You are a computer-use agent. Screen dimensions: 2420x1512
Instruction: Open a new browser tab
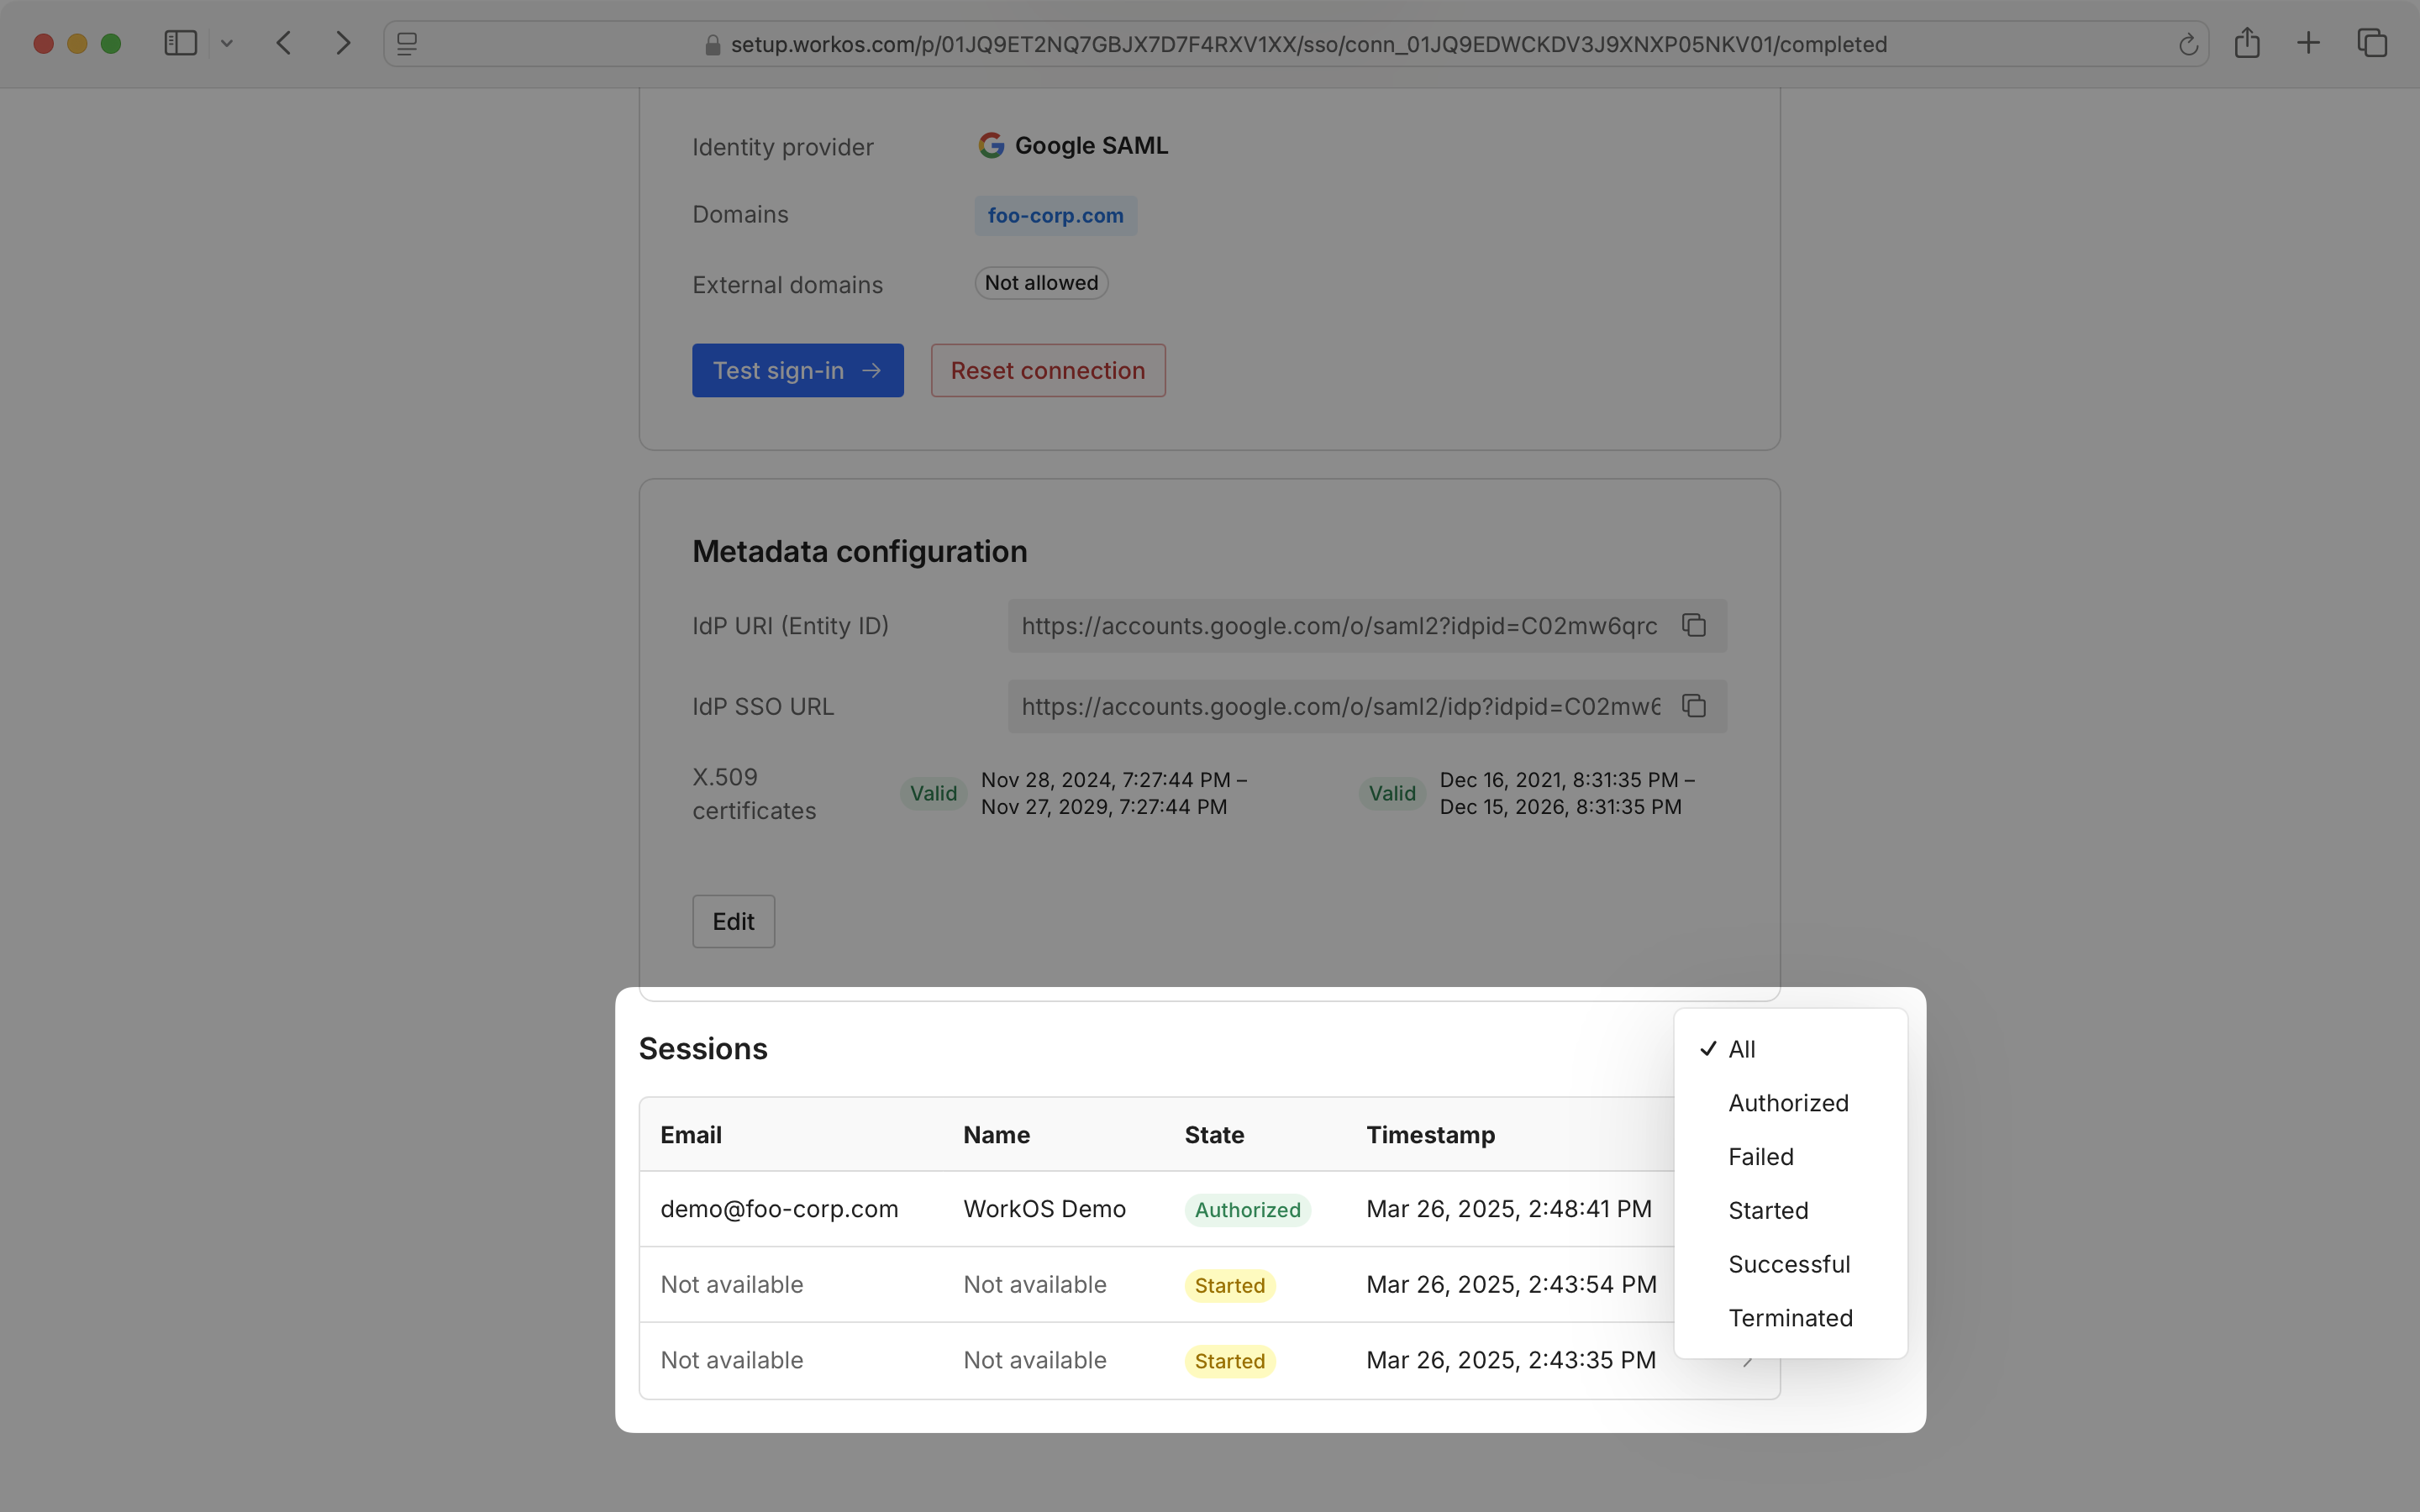tap(2308, 43)
